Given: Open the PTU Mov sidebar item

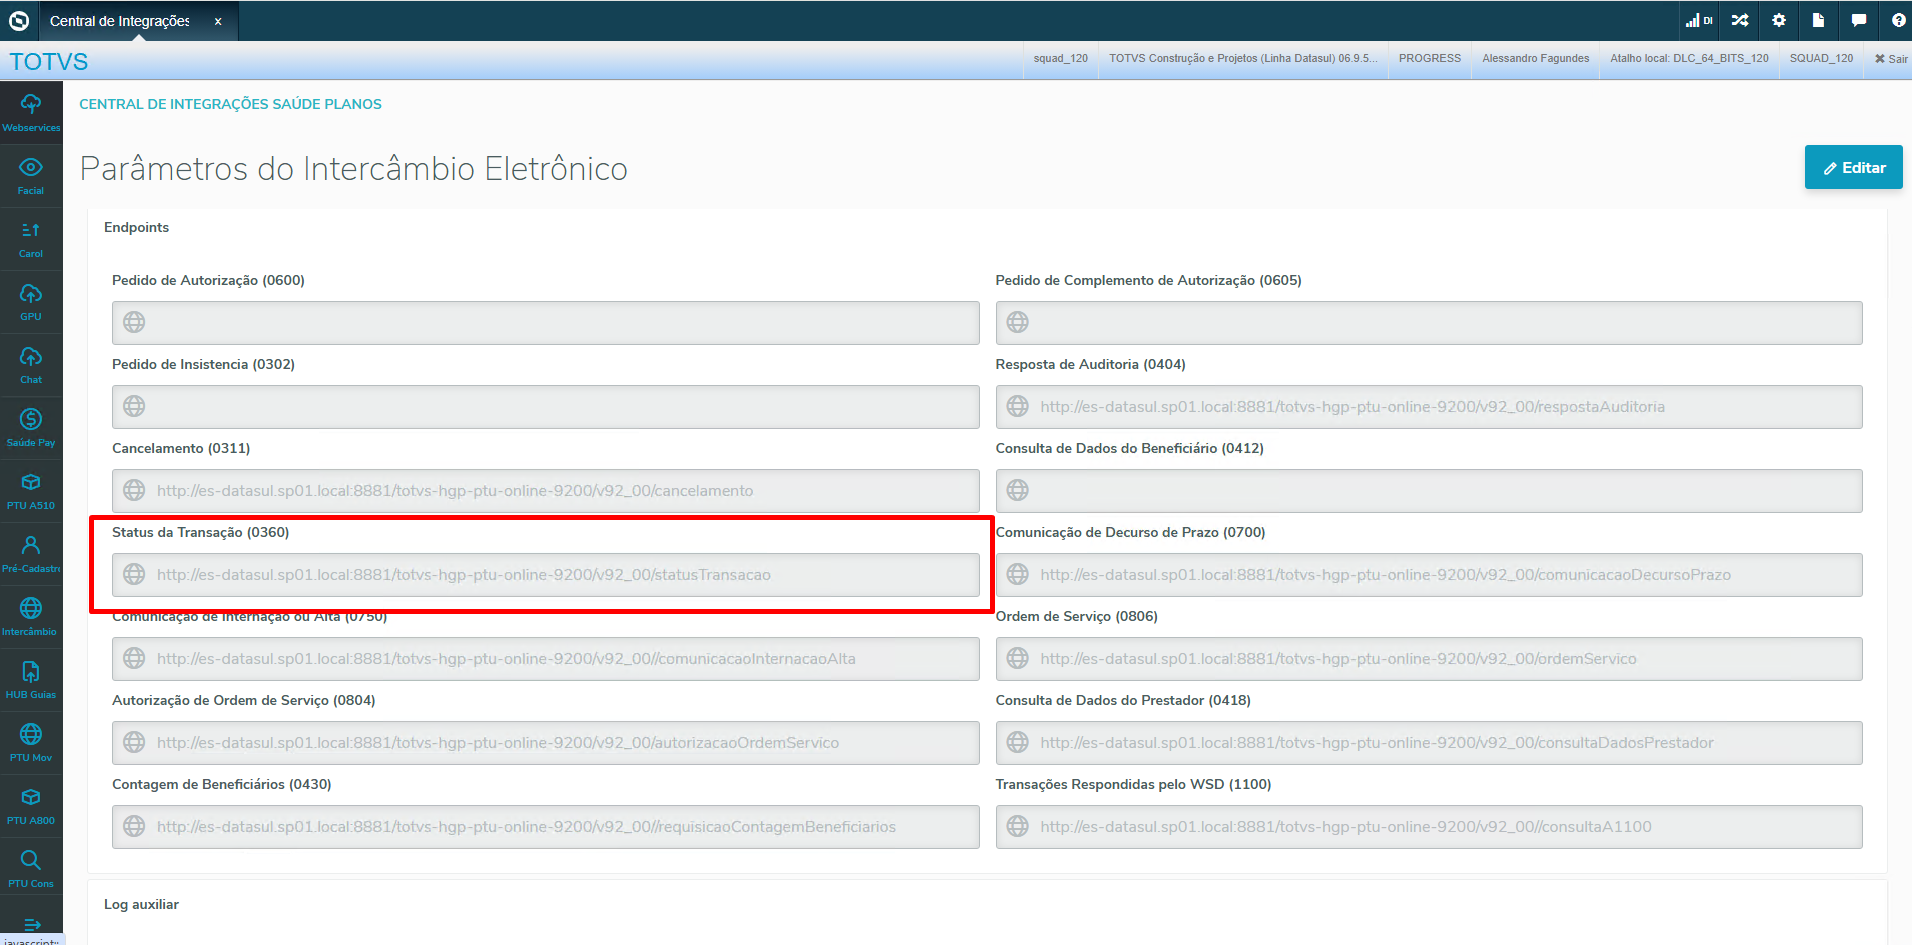Looking at the screenshot, I should (31, 743).
